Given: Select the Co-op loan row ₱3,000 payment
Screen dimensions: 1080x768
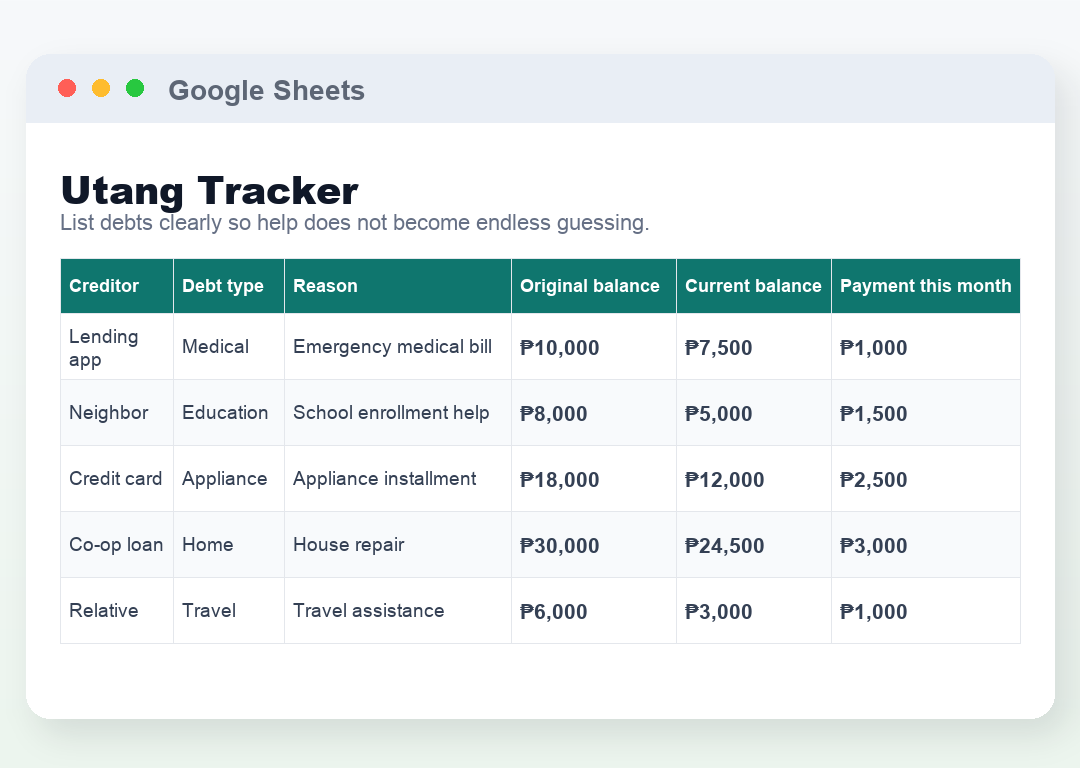Looking at the screenshot, I should pyautogui.click(x=926, y=545).
